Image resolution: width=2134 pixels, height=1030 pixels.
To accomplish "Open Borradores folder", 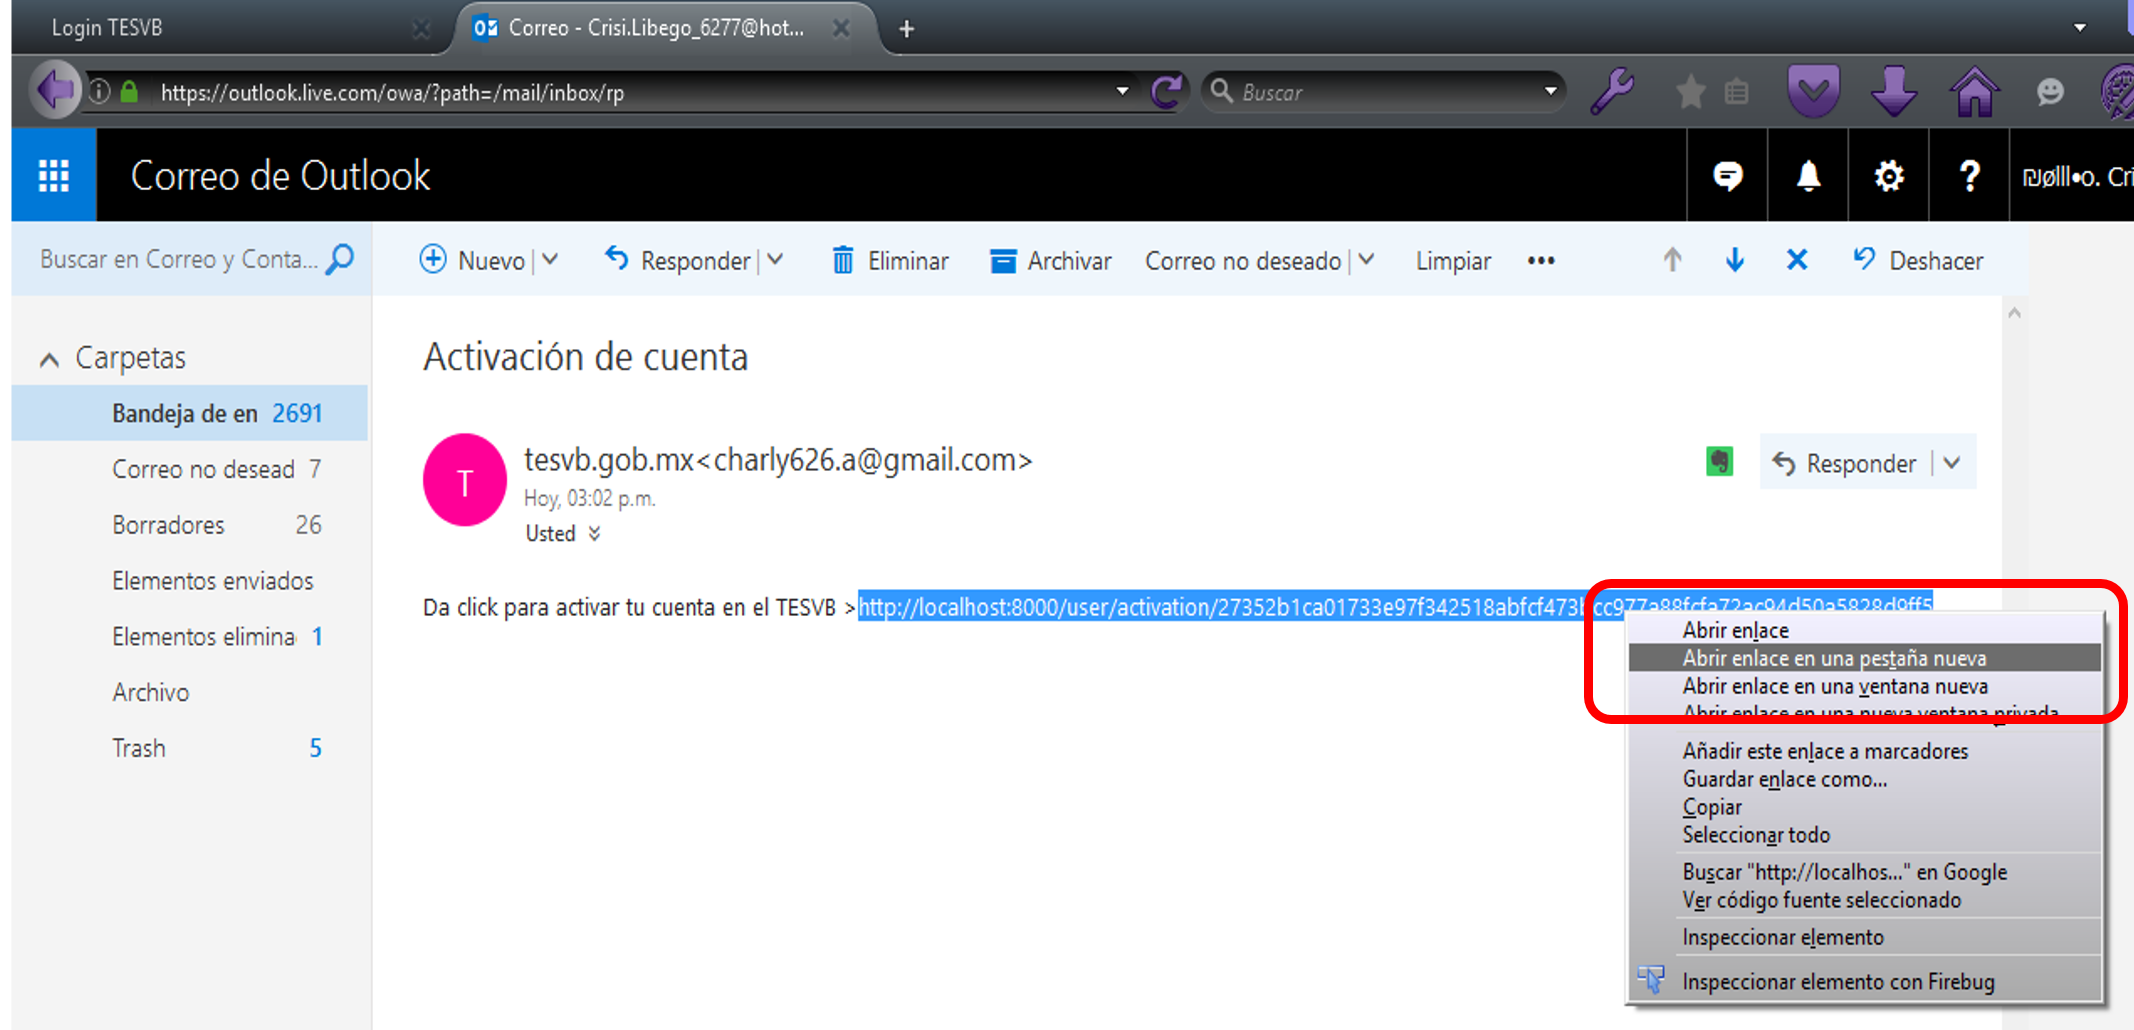I will [190, 525].
